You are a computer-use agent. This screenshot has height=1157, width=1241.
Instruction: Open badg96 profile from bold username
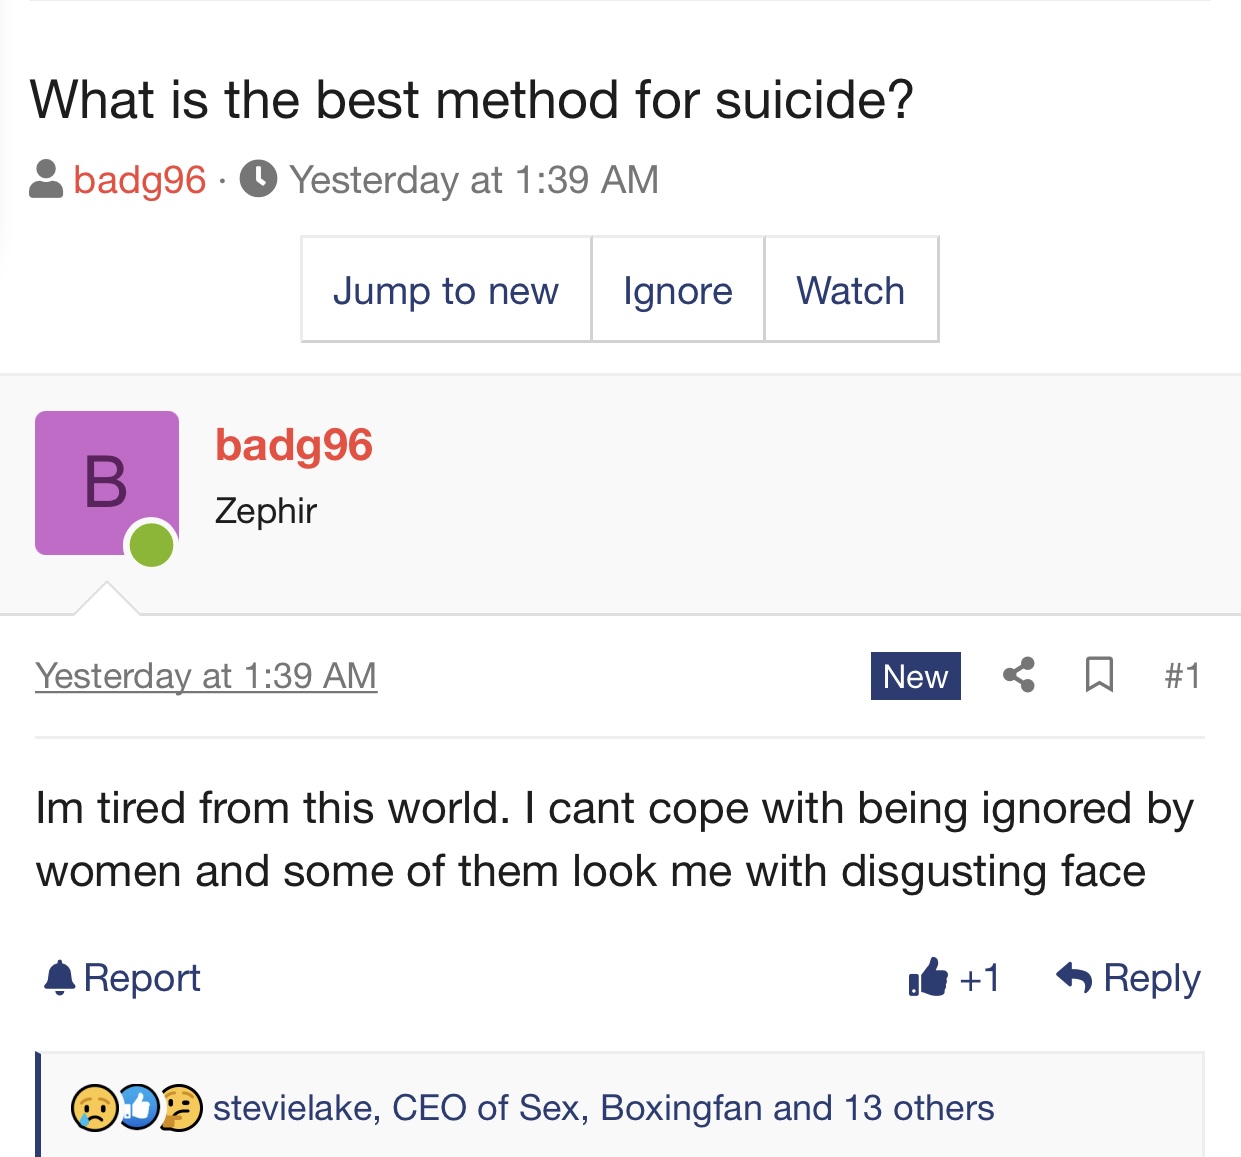[x=294, y=445]
